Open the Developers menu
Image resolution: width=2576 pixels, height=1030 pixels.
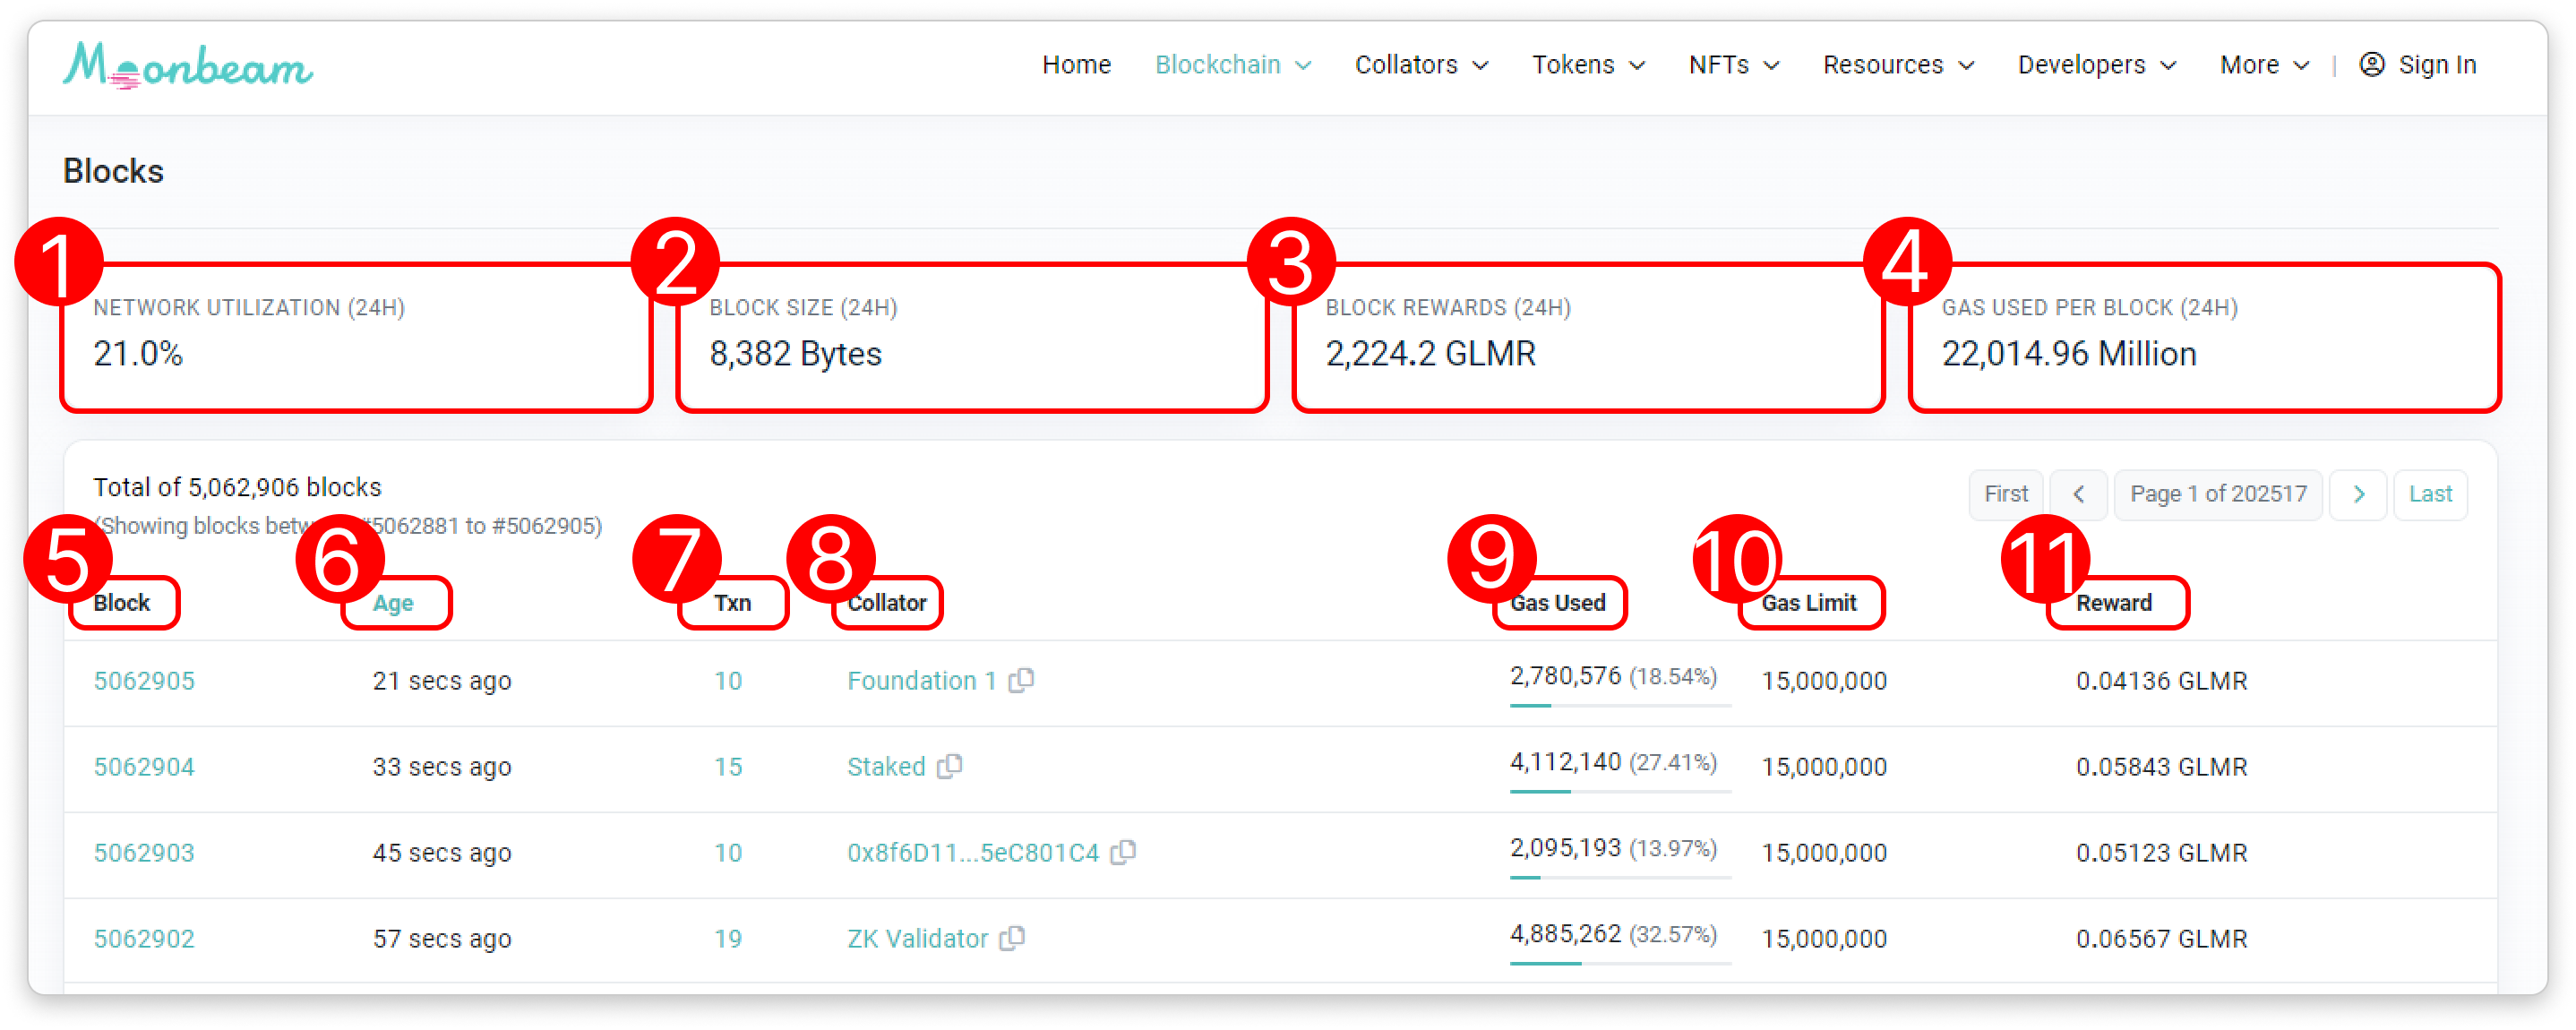pyautogui.click(x=2096, y=65)
